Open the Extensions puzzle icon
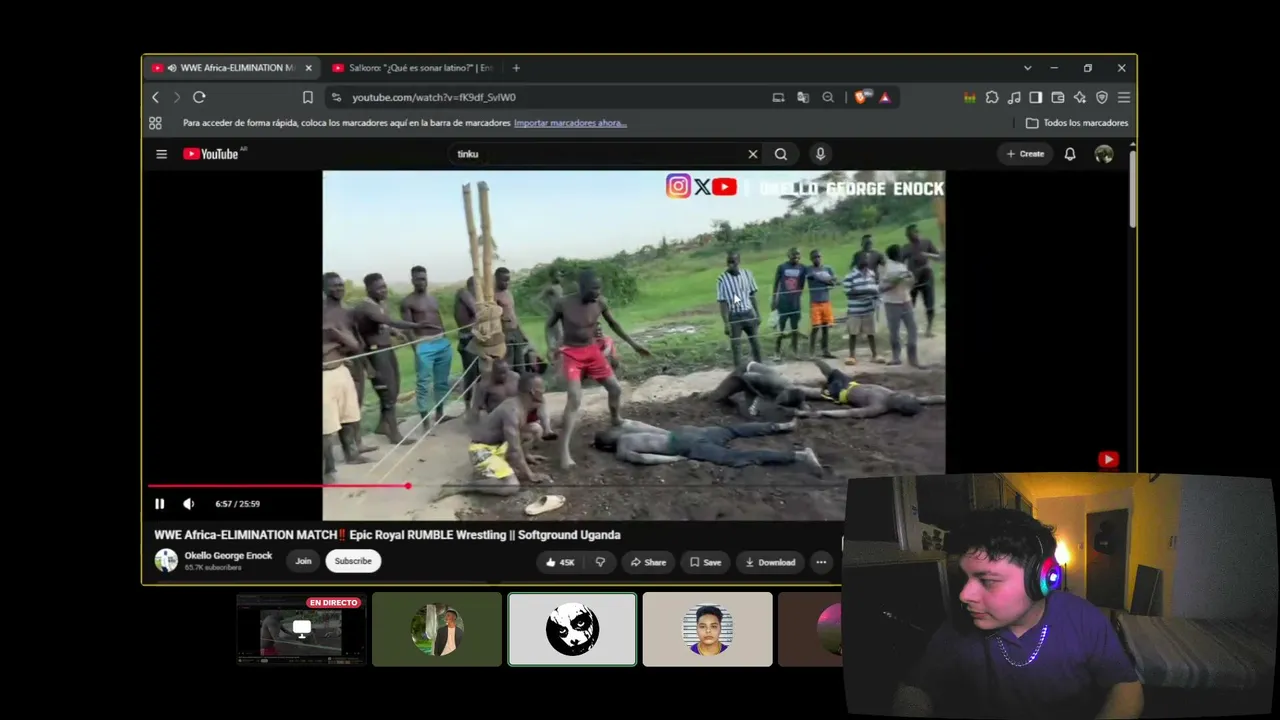Viewport: 1280px width, 720px height. click(992, 97)
